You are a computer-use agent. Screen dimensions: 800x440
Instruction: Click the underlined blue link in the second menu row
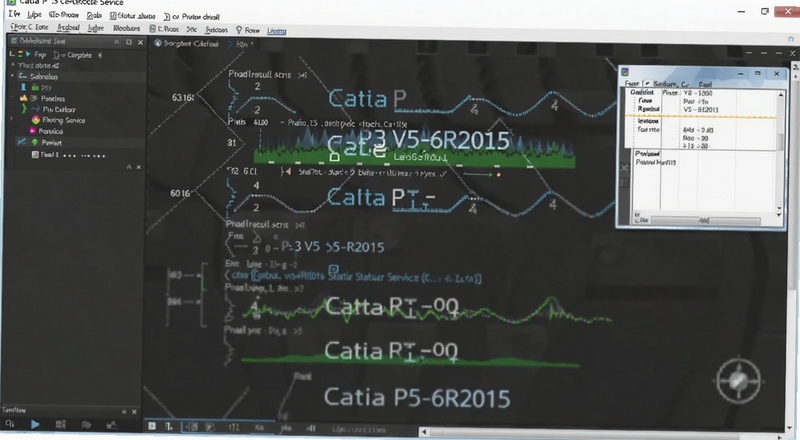[x=277, y=31]
